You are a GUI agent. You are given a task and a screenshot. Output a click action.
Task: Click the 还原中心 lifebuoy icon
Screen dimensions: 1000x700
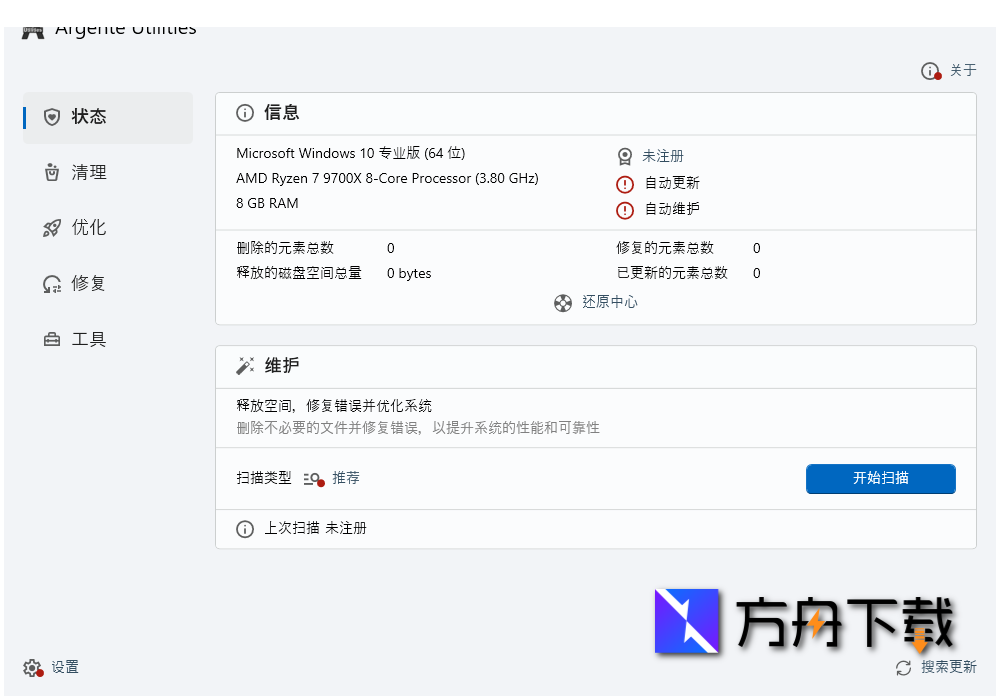pos(563,302)
